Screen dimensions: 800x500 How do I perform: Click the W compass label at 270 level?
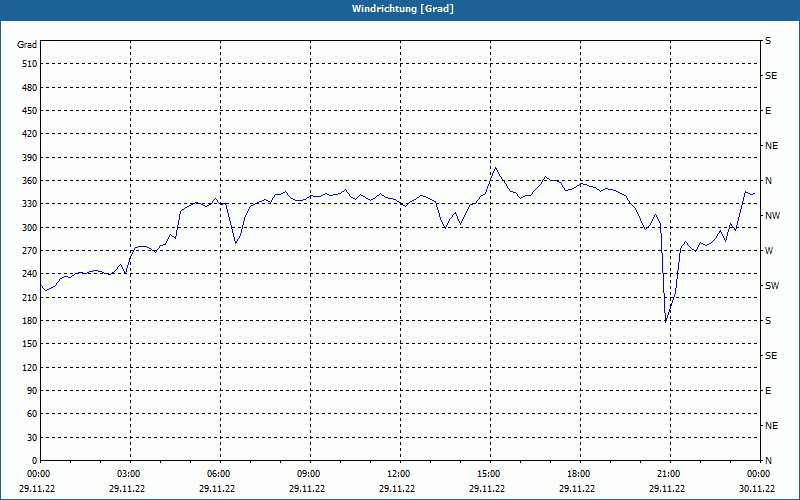coord(769,251)
